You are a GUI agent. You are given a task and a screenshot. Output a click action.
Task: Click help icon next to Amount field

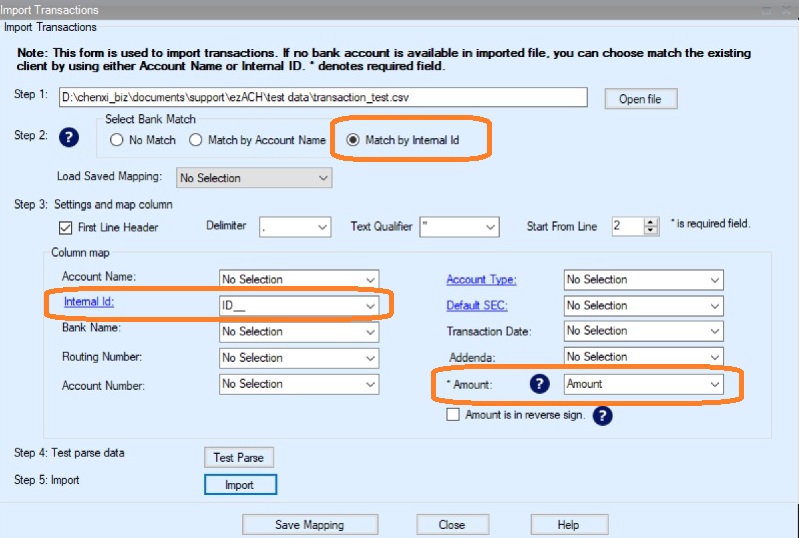(x=541, y=384)
